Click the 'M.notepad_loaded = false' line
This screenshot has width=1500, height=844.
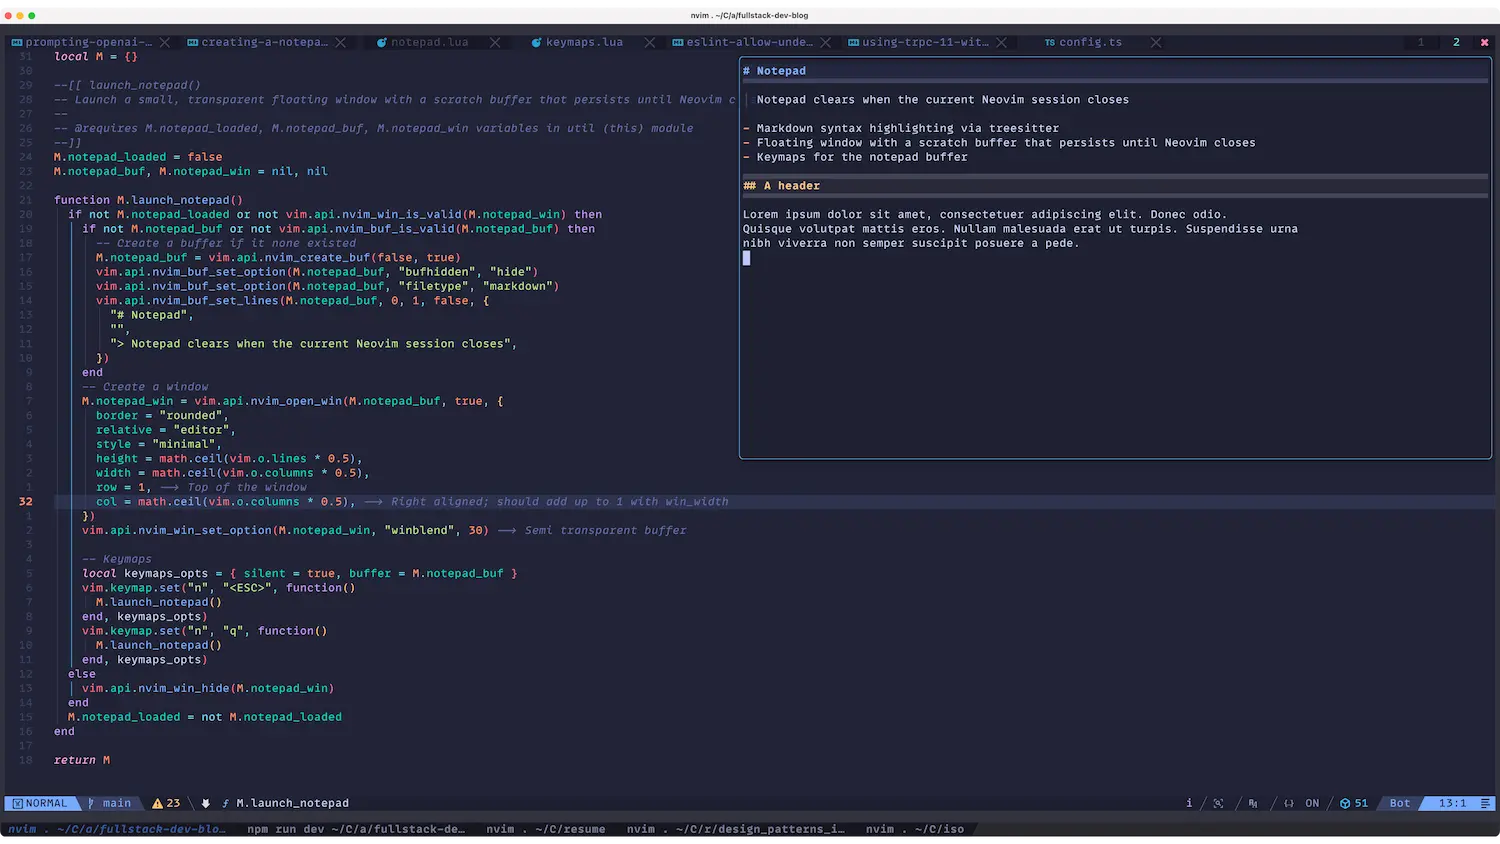pyautogui.click(x=138, y=157)
